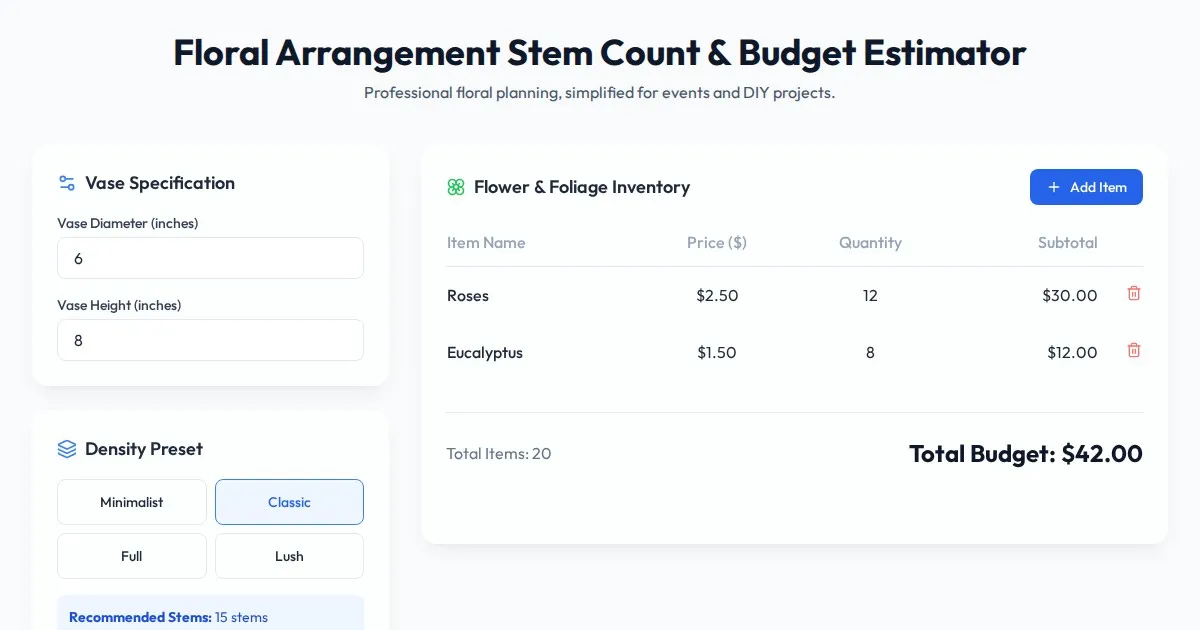Change the Eucalyptus quantity of 8
The image size is (1200, 630).
click(870, 353)
